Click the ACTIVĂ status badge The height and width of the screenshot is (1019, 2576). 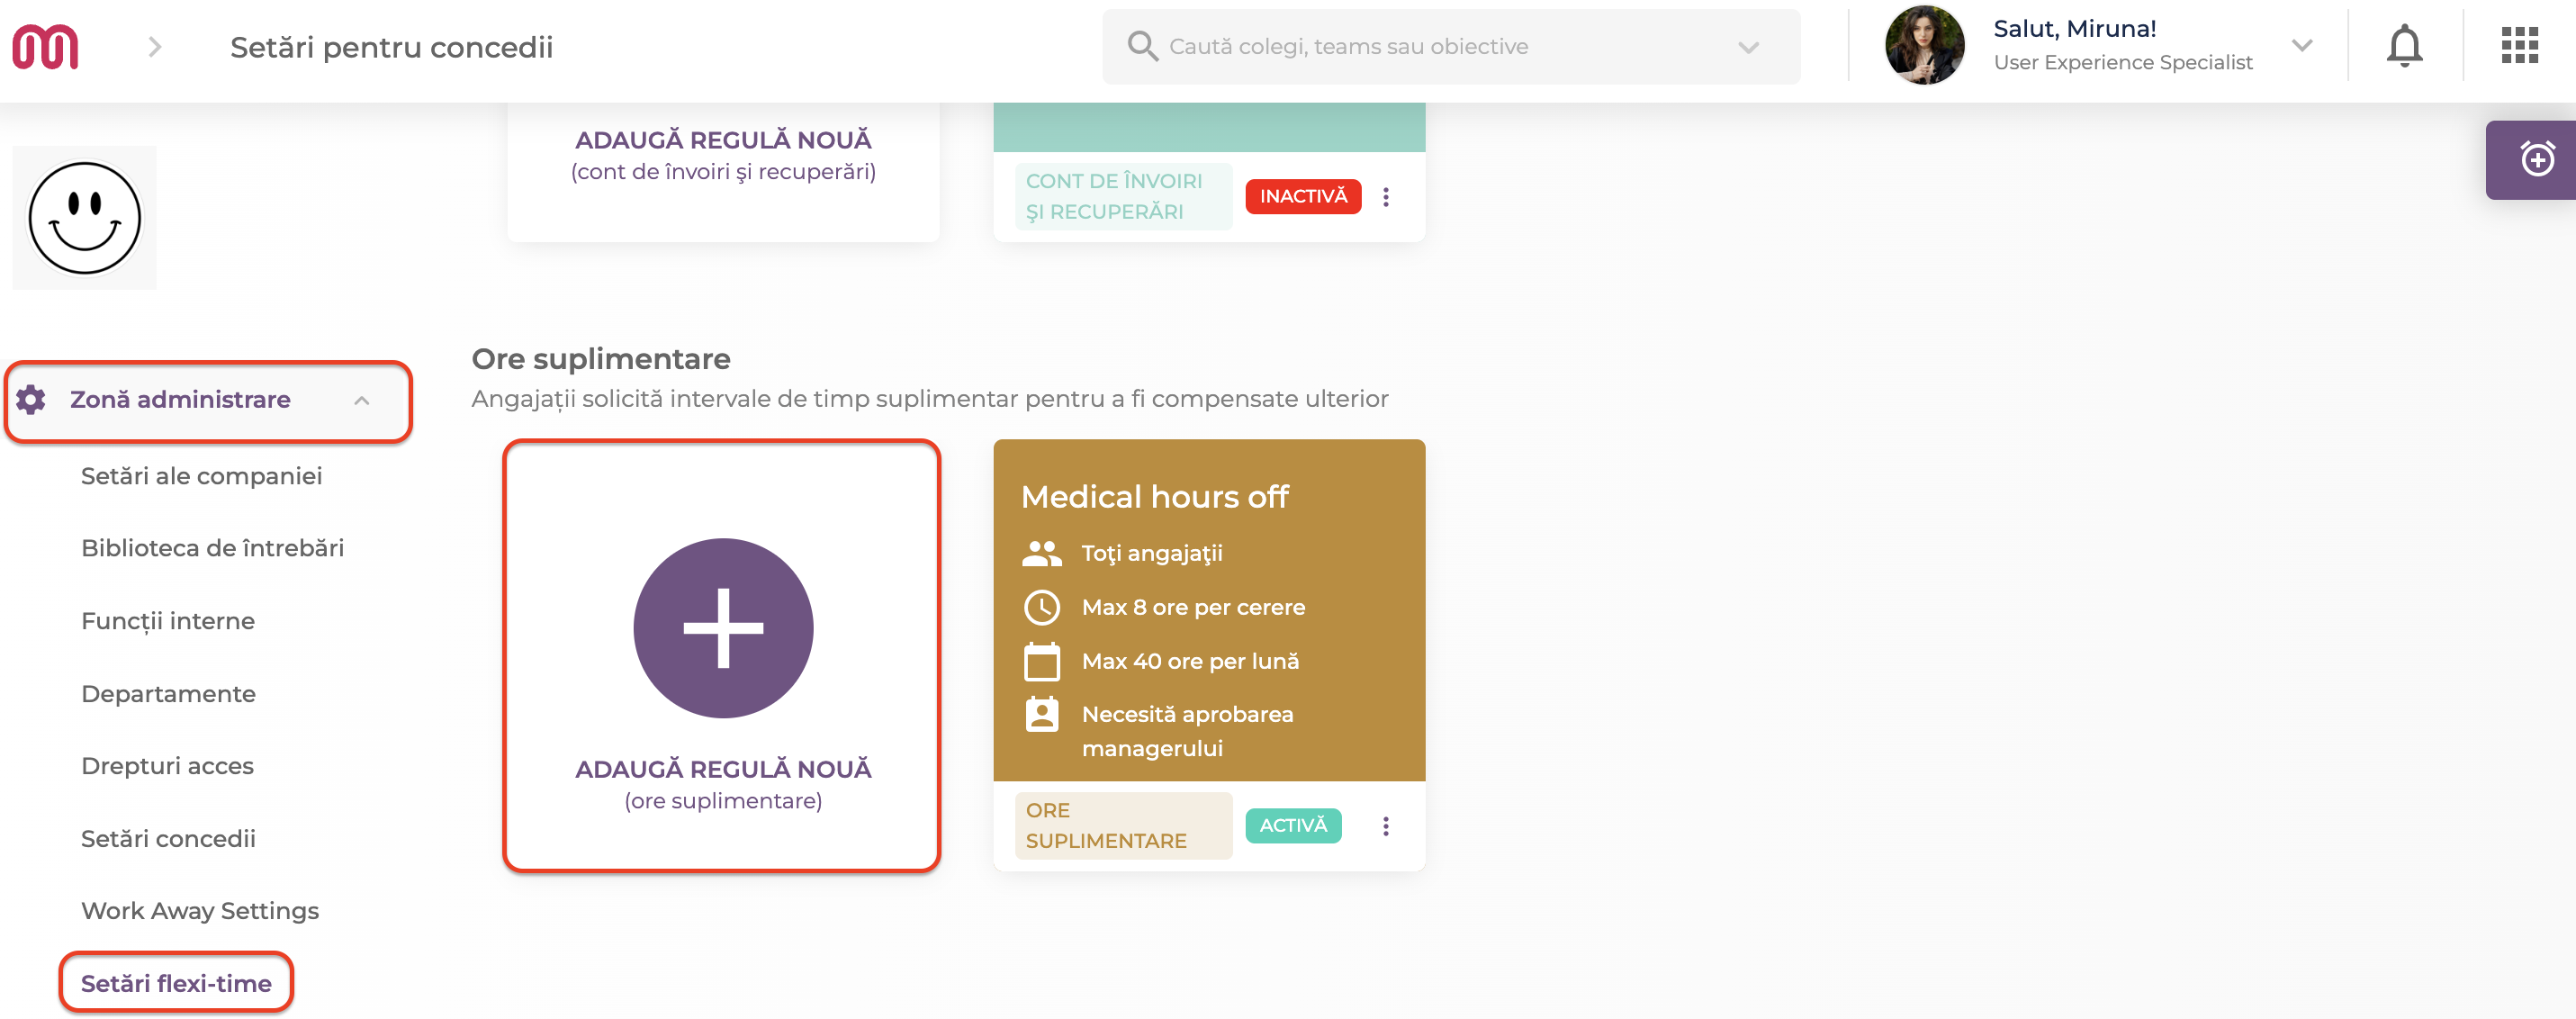coord(1293,826)
